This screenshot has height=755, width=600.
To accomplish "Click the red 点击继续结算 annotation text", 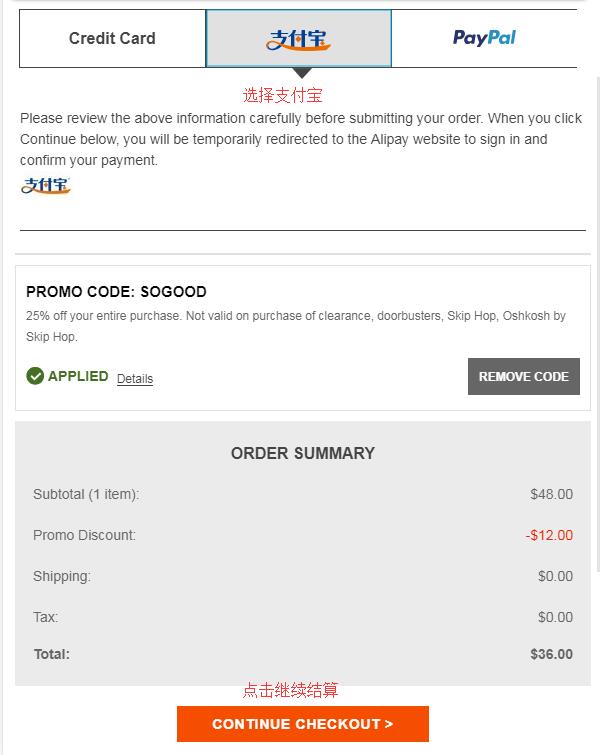I will click(x=290, y=690).
